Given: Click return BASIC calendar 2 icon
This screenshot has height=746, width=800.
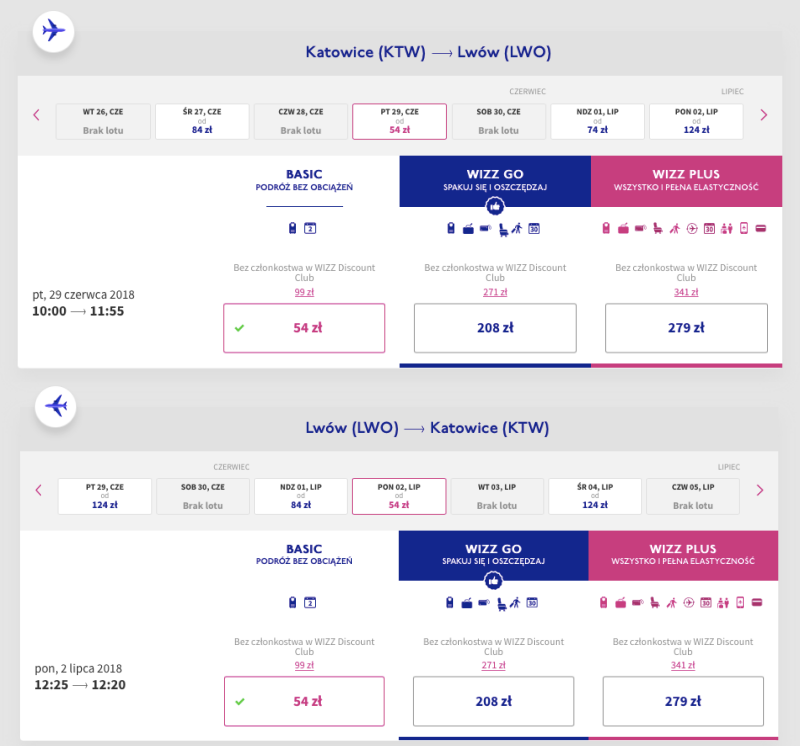Looking at the screenshot, I should click(310, 603).
